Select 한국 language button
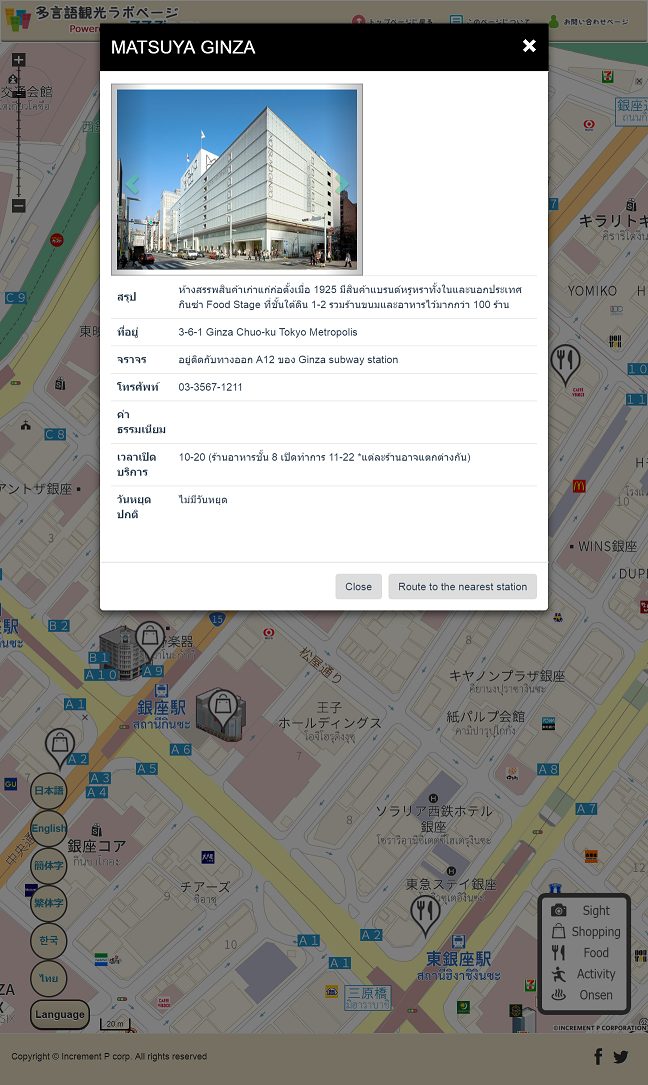This screenshot has height=1085, width=648. coord(48,940)
